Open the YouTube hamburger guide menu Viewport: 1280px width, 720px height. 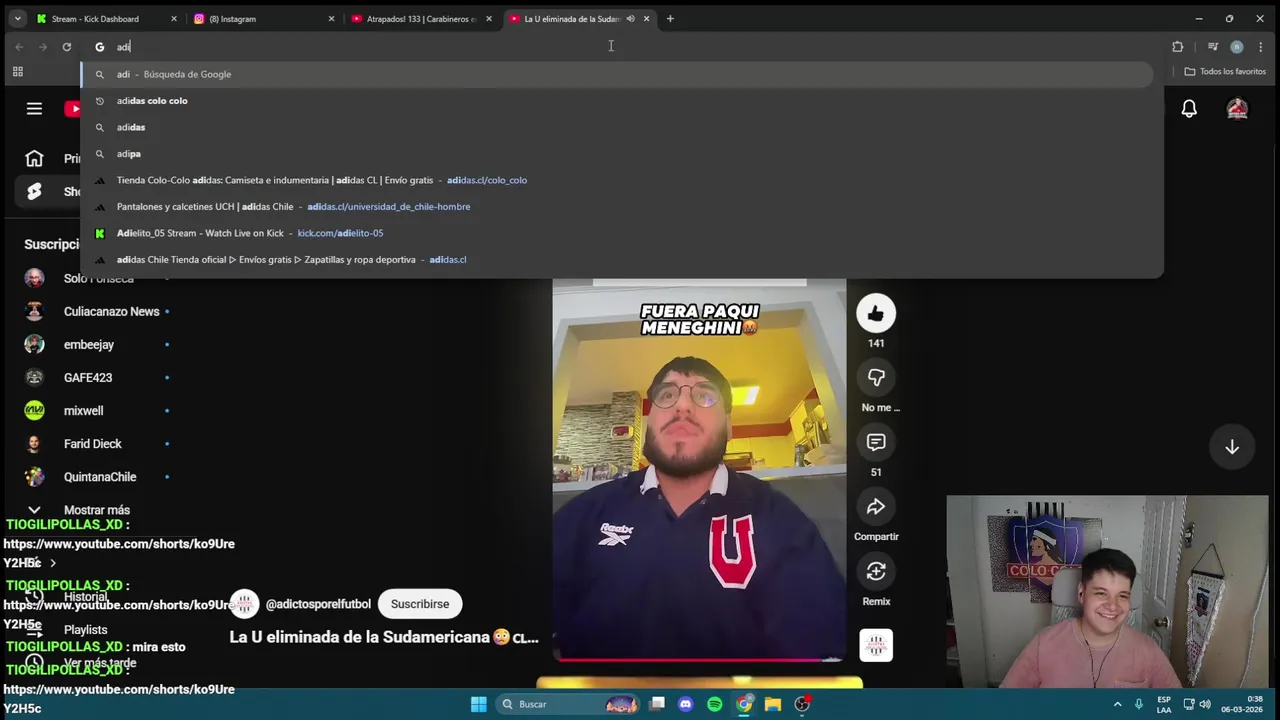pos(34,109)
